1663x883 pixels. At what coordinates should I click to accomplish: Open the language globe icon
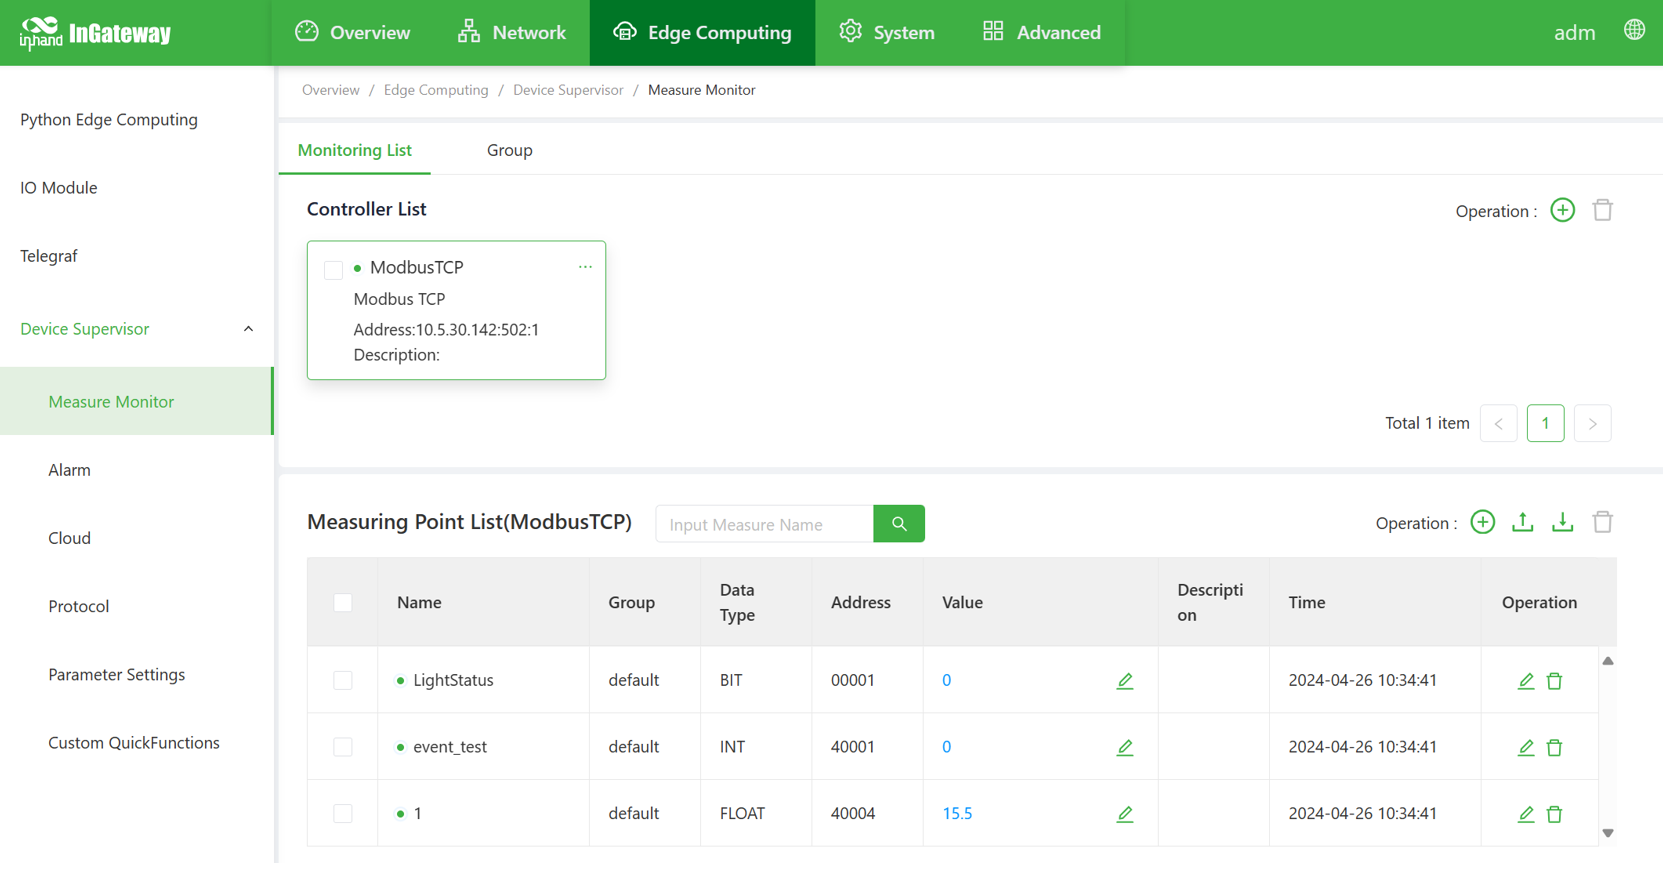(x=1634, y=31)
